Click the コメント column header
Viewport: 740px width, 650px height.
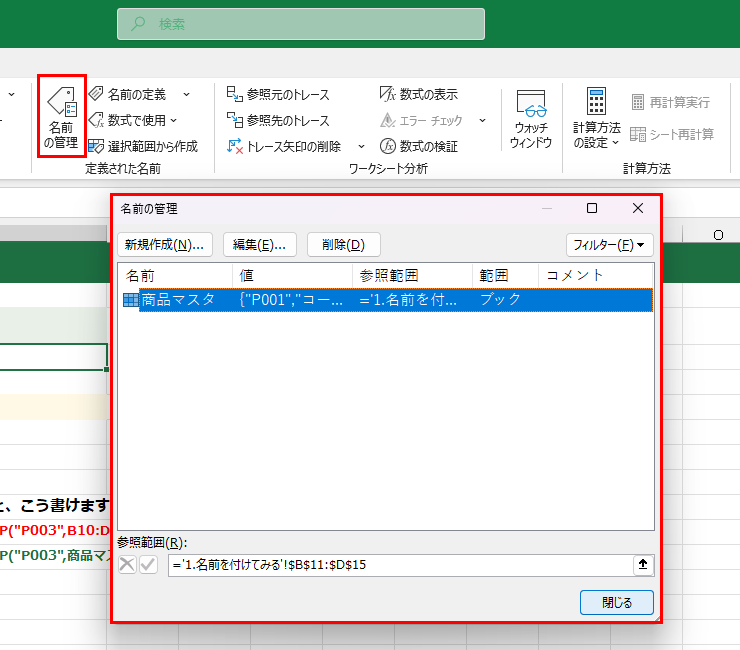point(596,275)
